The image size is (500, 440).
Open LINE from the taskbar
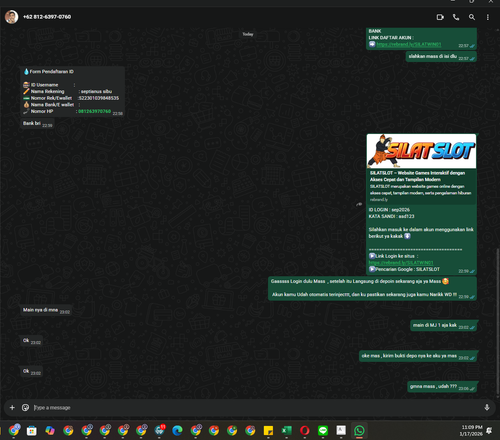click(x=323, y=431)
